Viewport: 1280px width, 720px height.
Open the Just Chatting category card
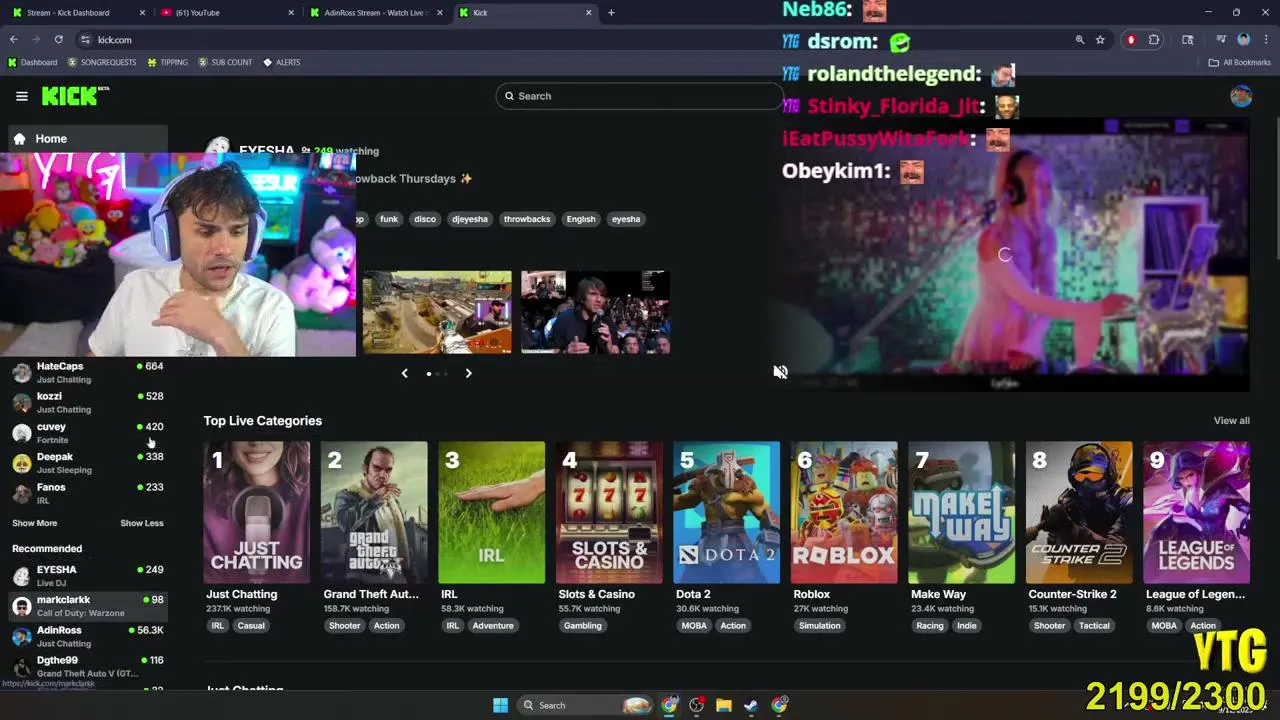(257, 512)
